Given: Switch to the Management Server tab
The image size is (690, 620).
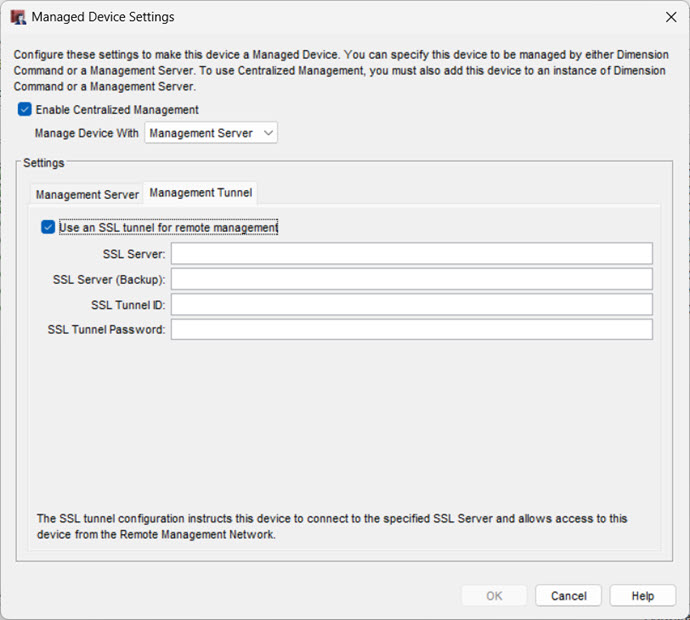Looking at the screenshot, I should pos(87,194).
